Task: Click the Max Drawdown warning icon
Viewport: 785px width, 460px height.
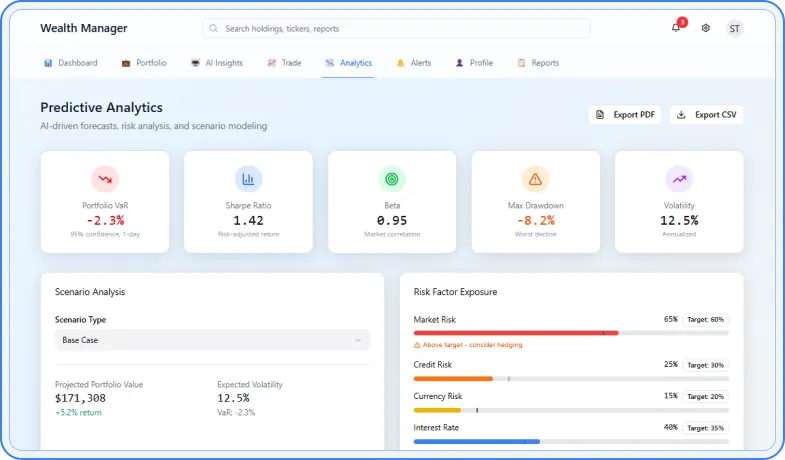Action: pyautogui.click(x=535, y=179)
